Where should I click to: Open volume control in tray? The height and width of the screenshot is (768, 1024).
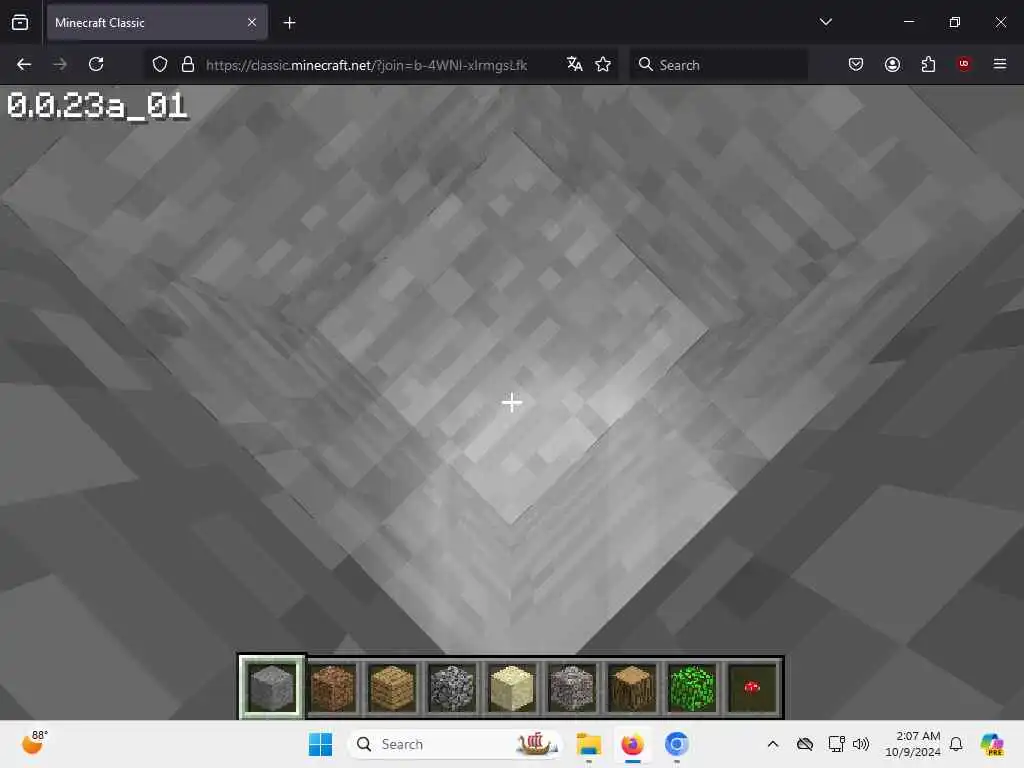[861, 744]
